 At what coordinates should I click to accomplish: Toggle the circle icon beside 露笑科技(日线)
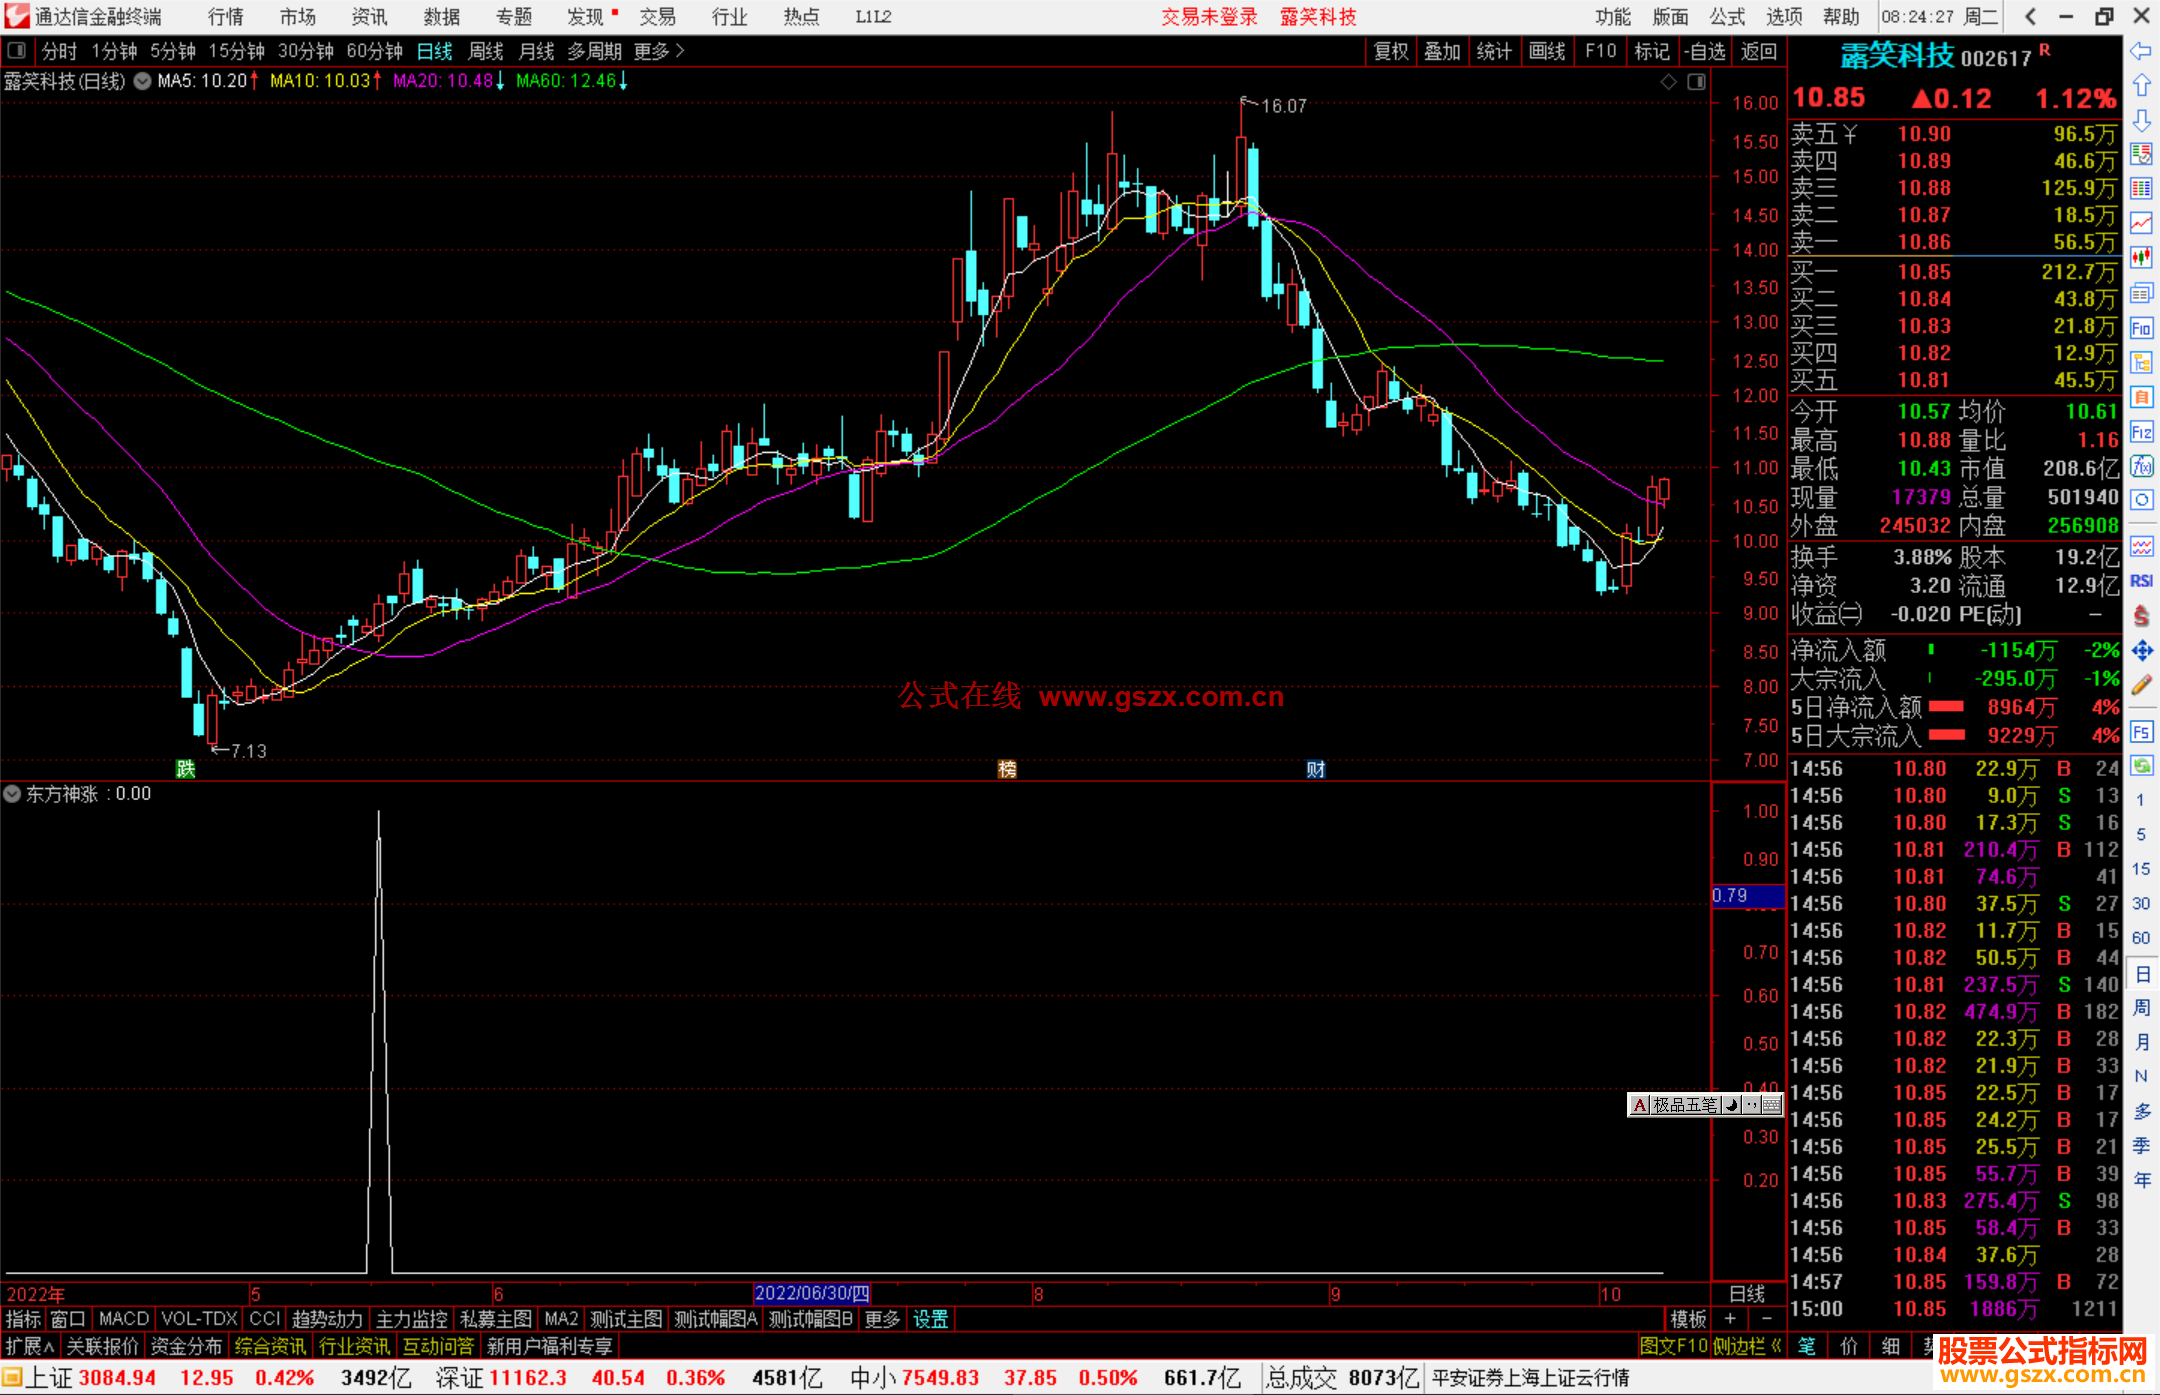[x=143, y=81]
